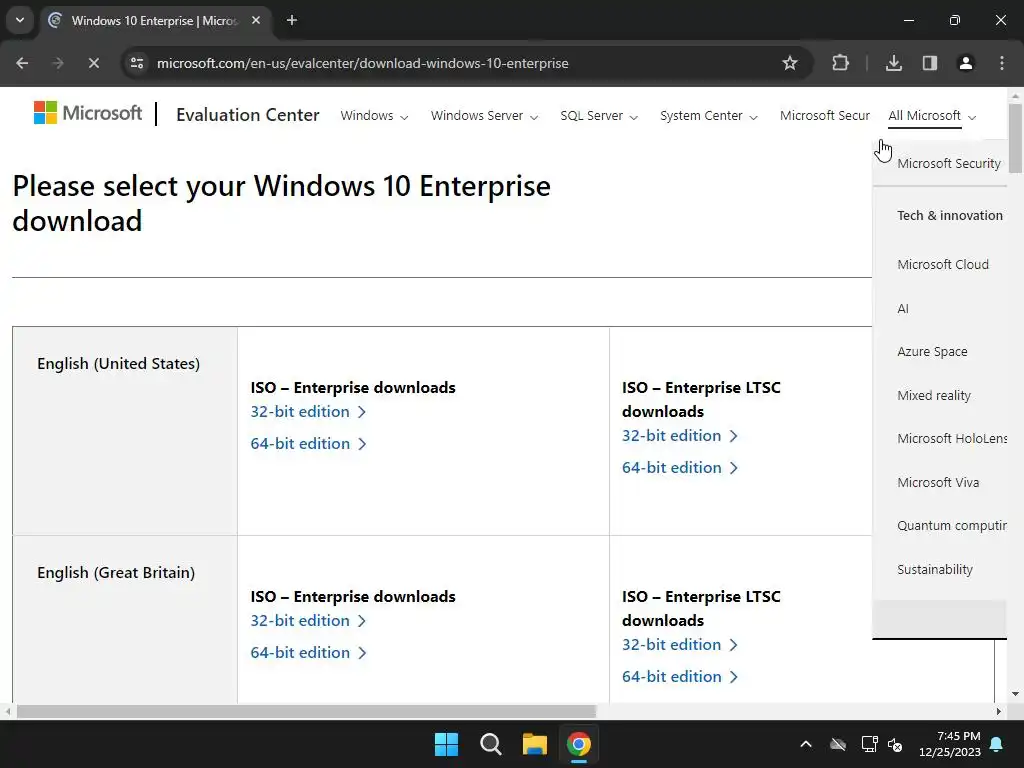Select AI menu entry

point(903,308)
